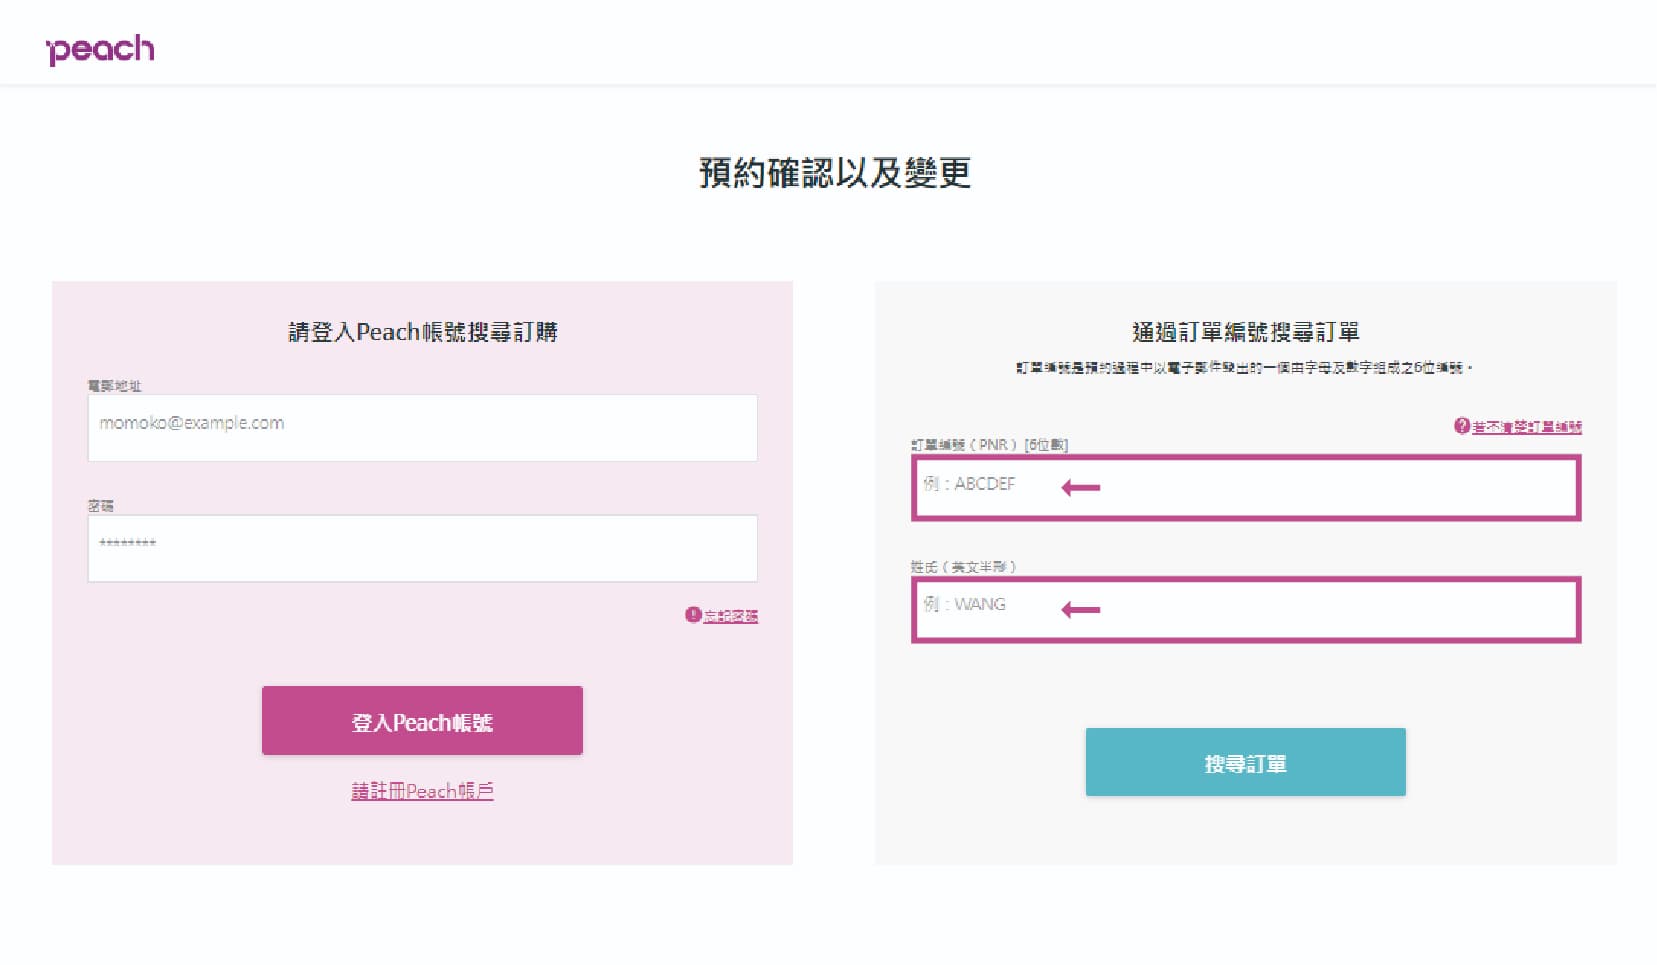
Task: Focus the email address input field
Action: point(422,428)
